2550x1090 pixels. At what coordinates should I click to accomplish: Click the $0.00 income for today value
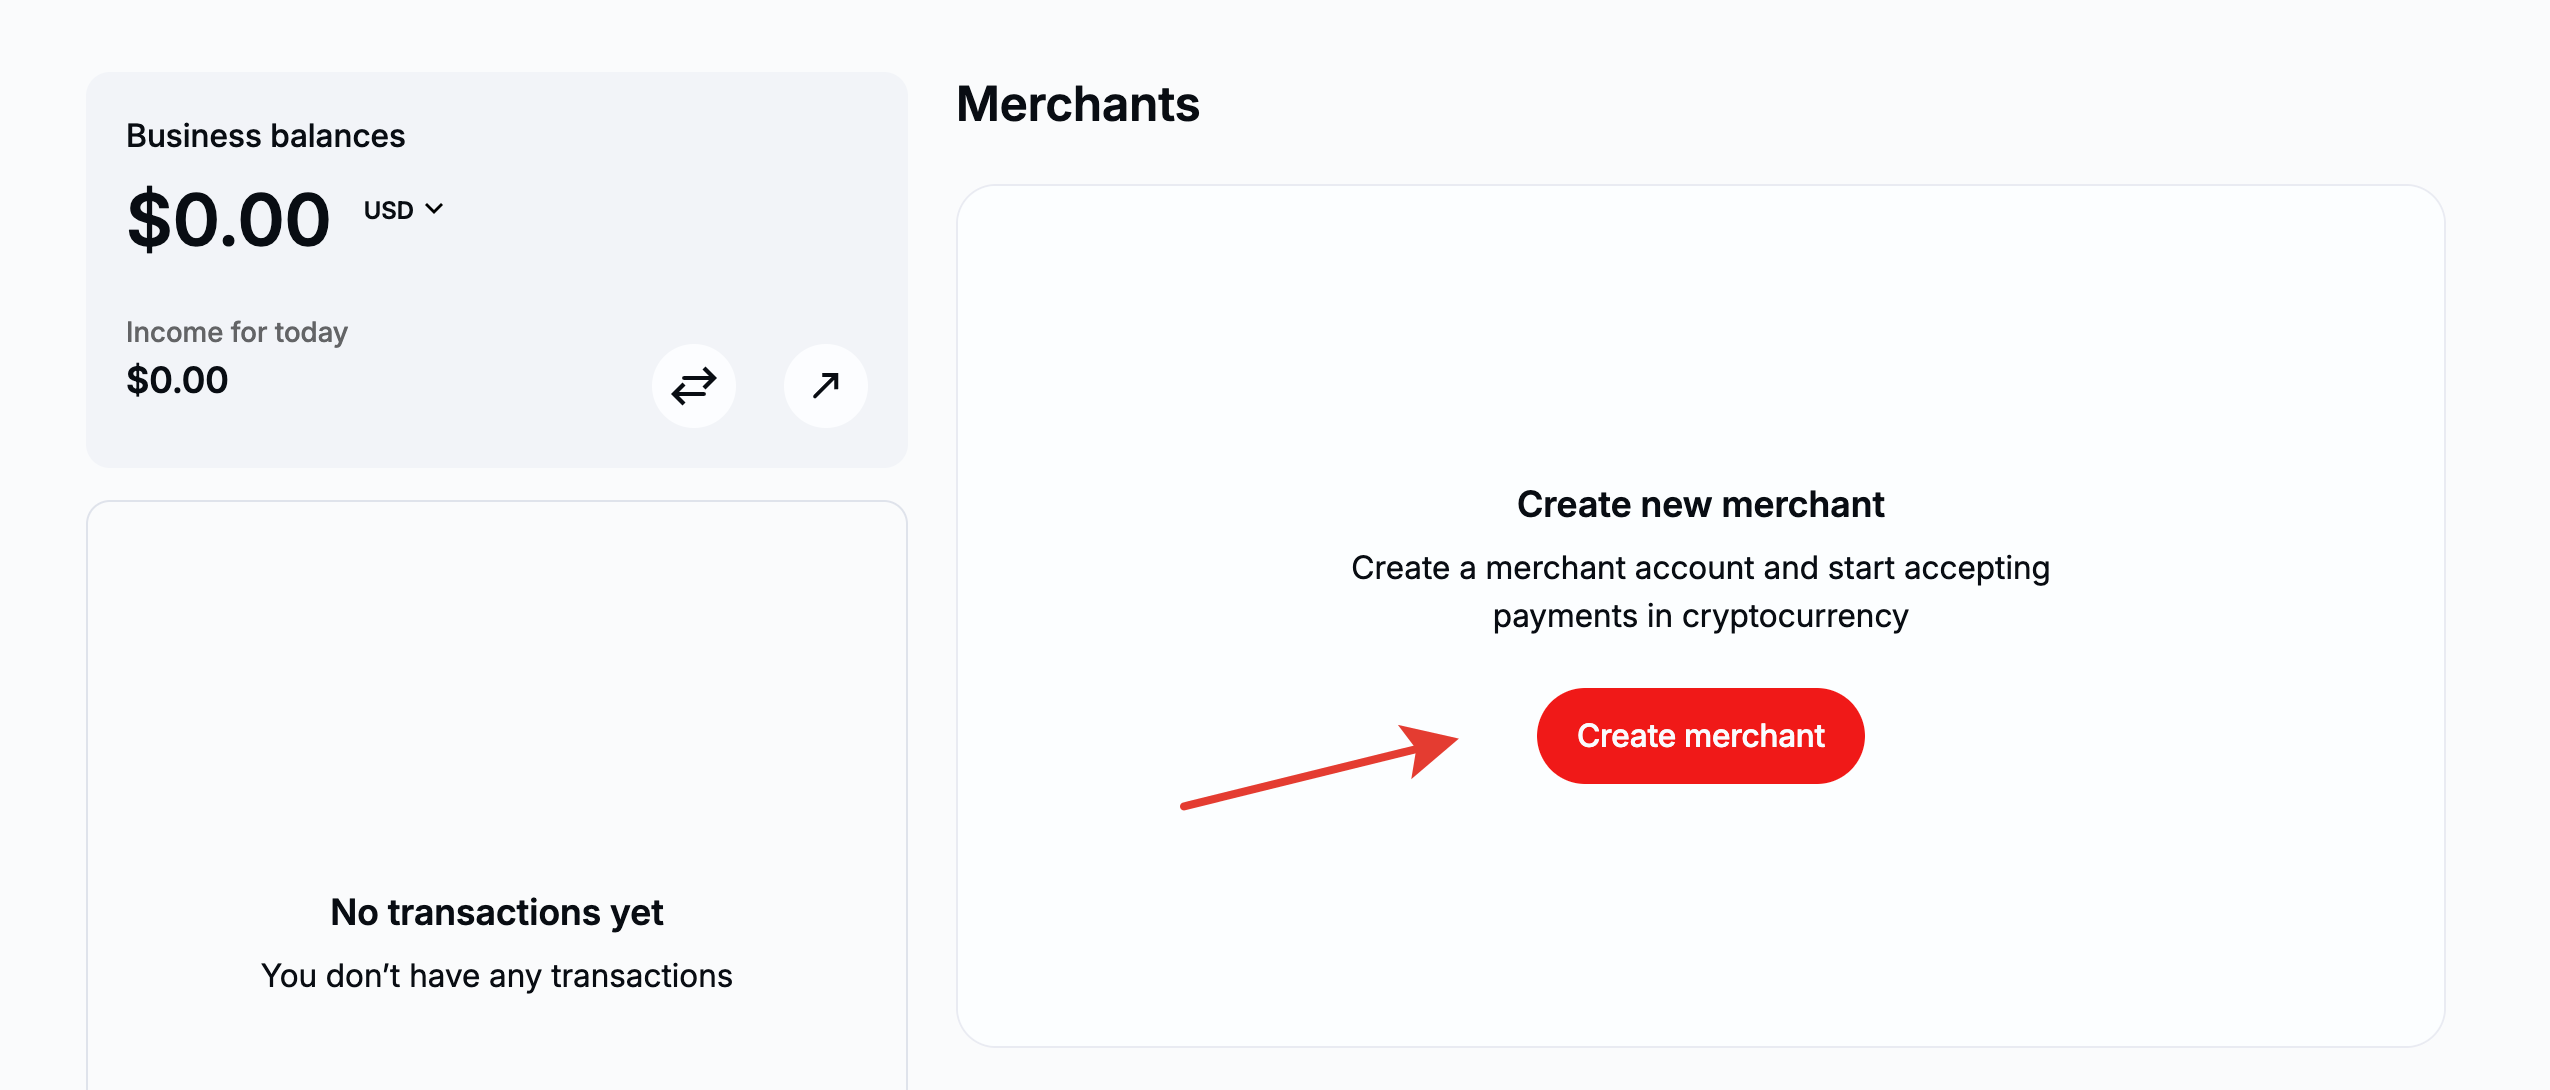pyautogui.click(x=177, y=380)
